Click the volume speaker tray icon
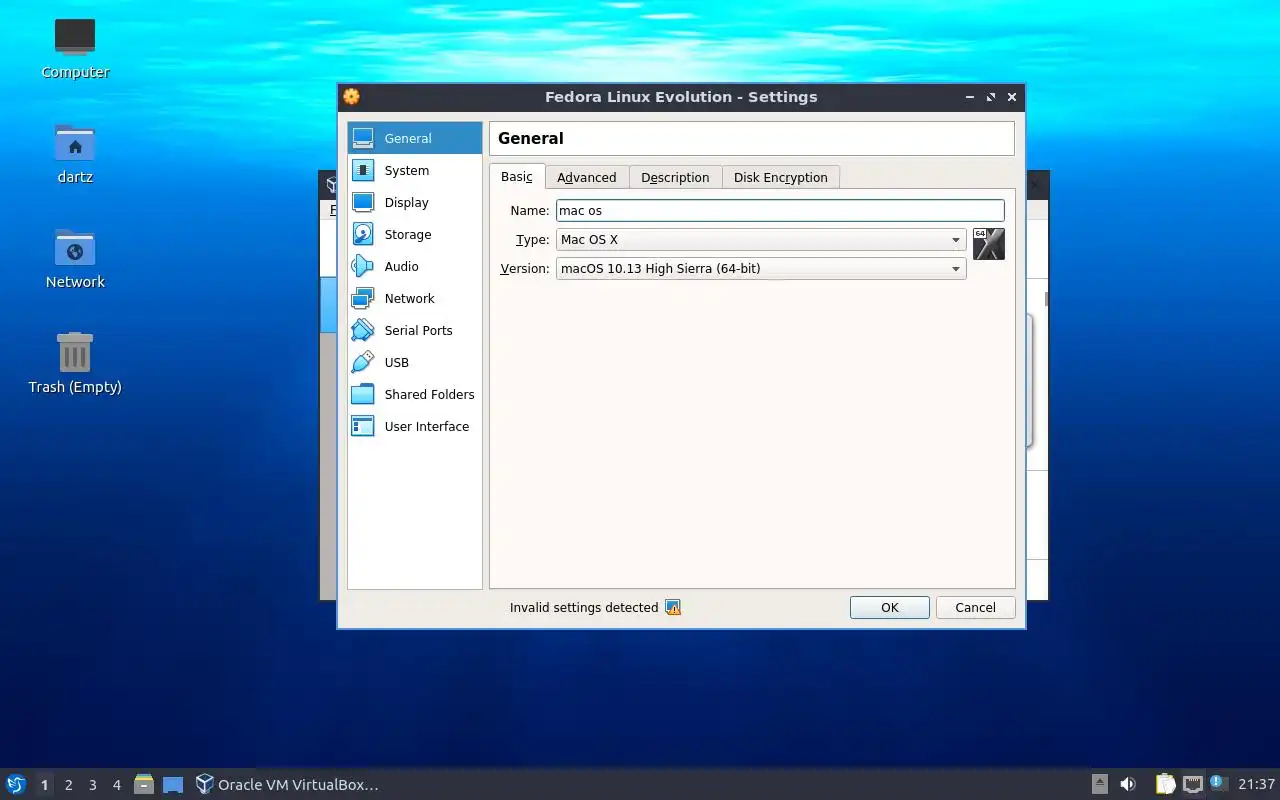 [1128, 784]
